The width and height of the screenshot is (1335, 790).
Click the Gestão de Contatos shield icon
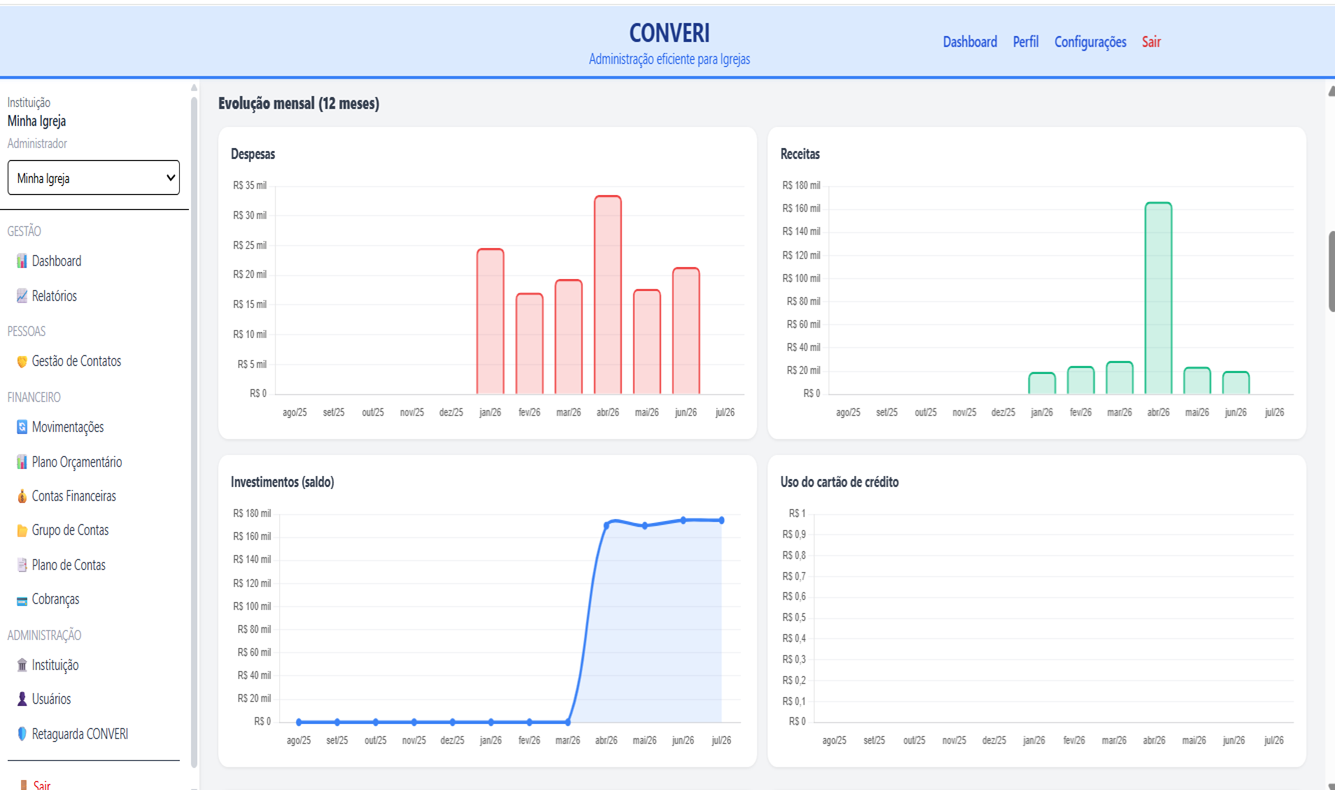click(22, 362)
